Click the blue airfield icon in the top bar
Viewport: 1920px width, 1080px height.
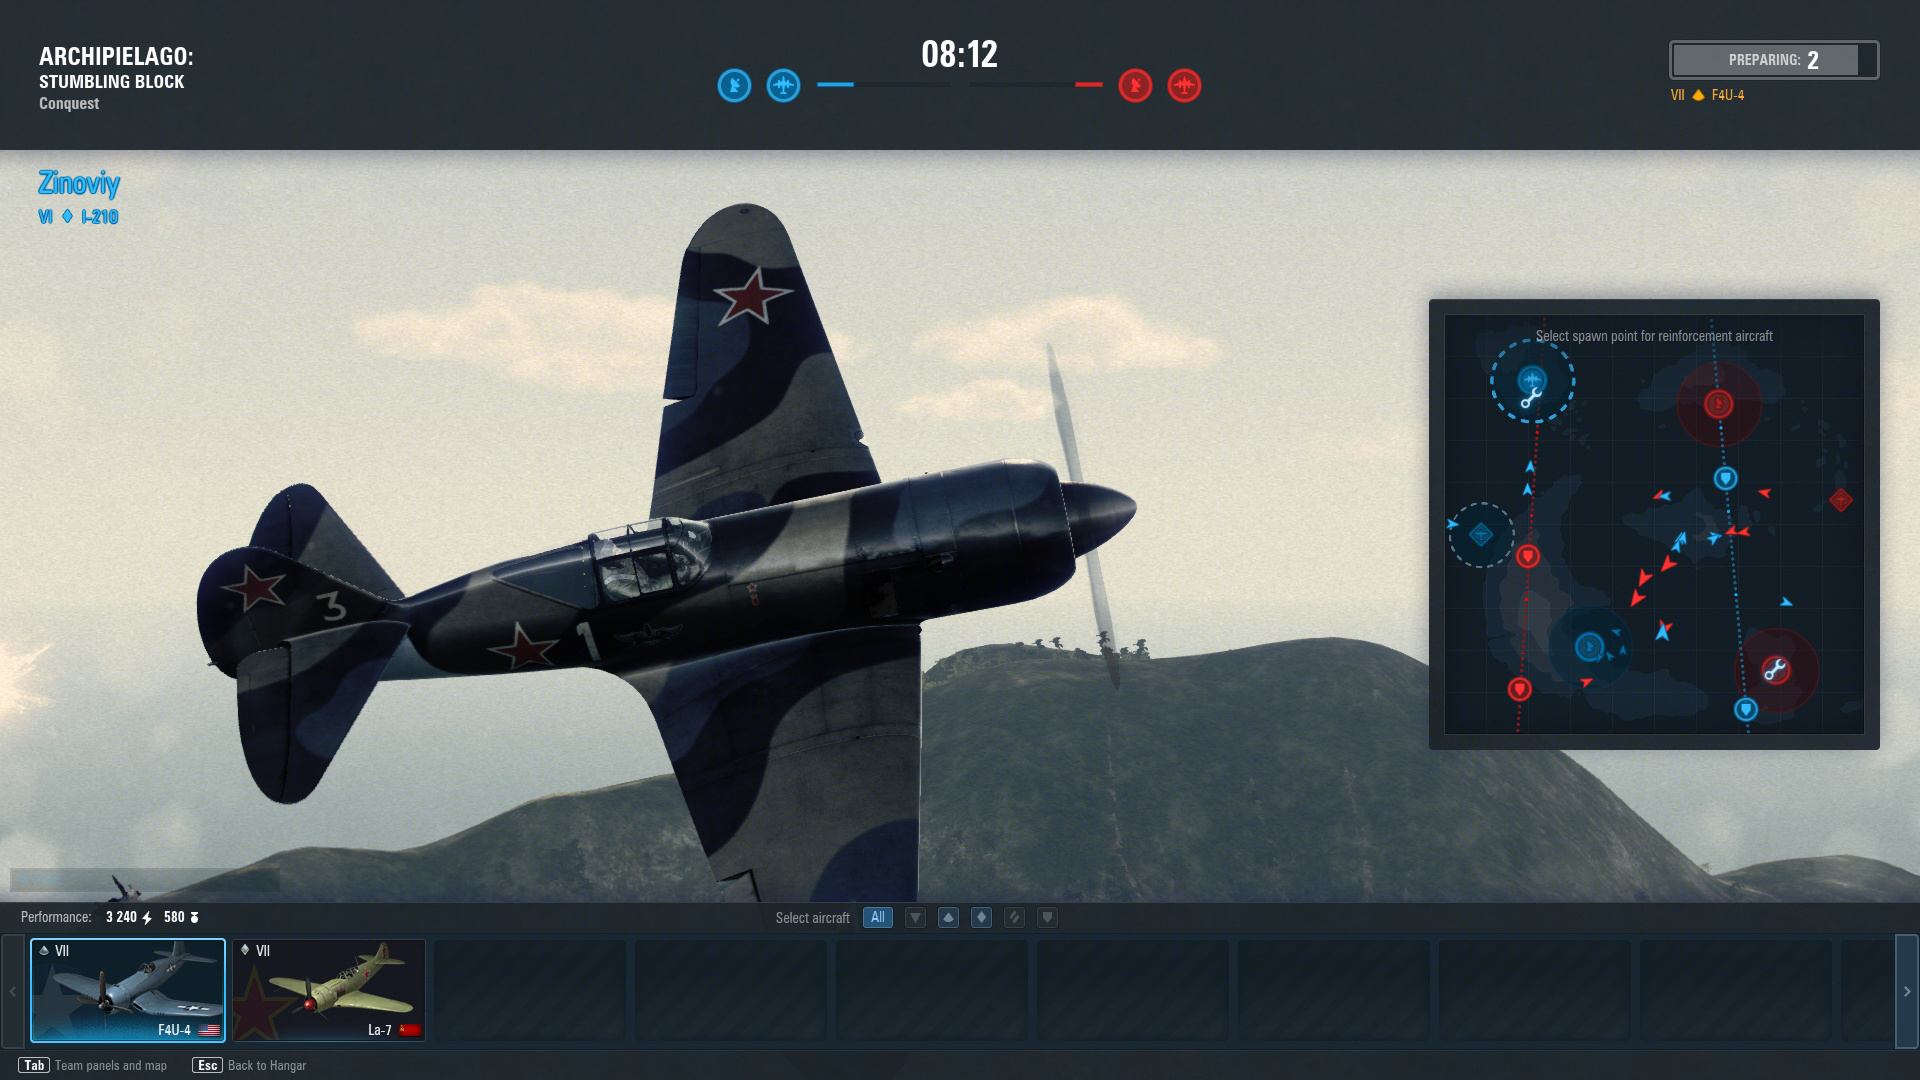(783, 85)
